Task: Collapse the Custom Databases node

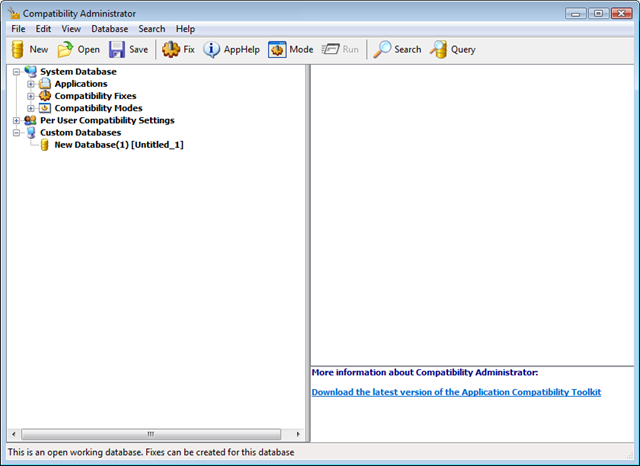Action: click(17, 132)
